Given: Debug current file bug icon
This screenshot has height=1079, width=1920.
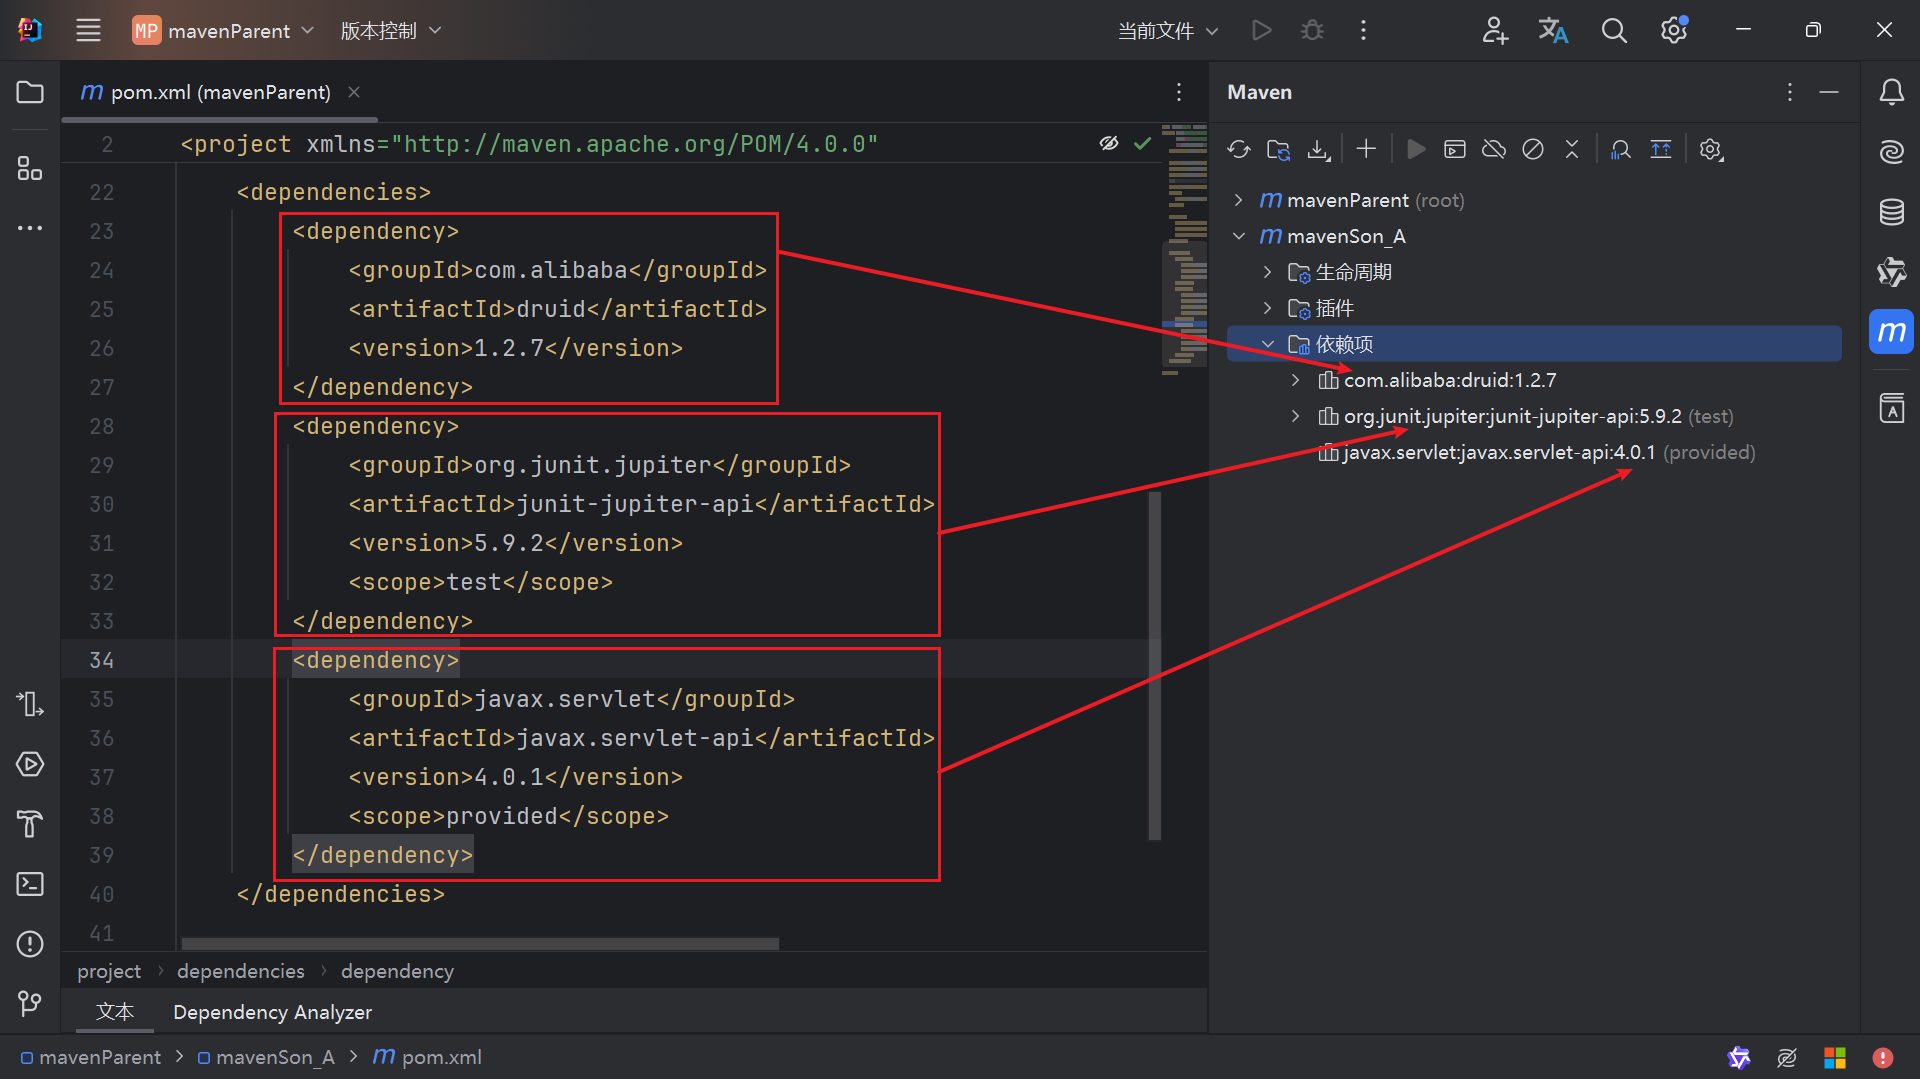Looking at the screenshot, I should click(x=1312, y=30).
